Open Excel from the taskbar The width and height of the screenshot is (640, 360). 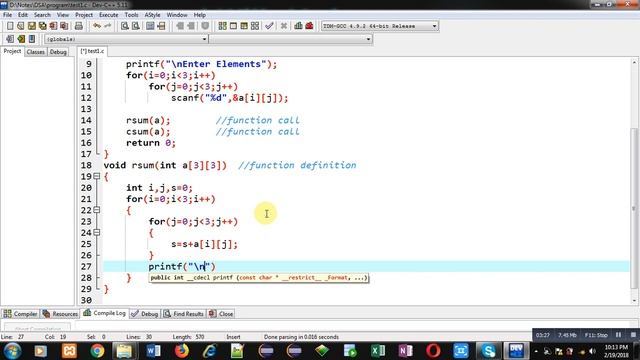(x=378, y=351)
